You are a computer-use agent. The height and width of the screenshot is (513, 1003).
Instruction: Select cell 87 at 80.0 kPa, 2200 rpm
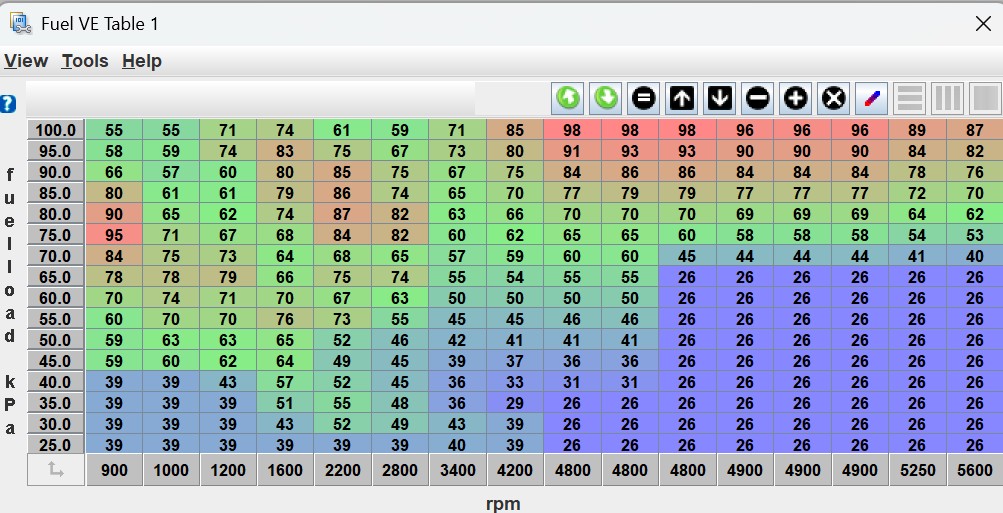point(342,214)
